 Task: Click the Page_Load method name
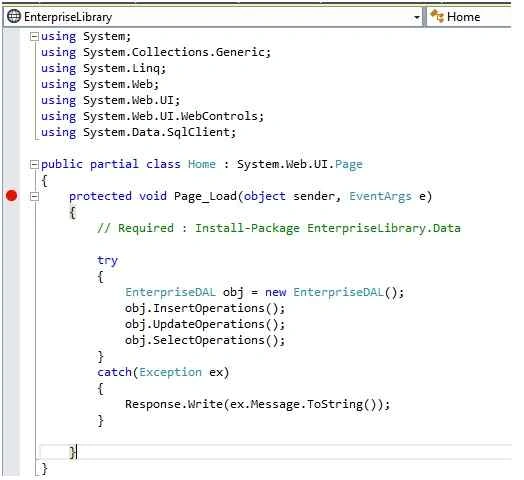205,197
